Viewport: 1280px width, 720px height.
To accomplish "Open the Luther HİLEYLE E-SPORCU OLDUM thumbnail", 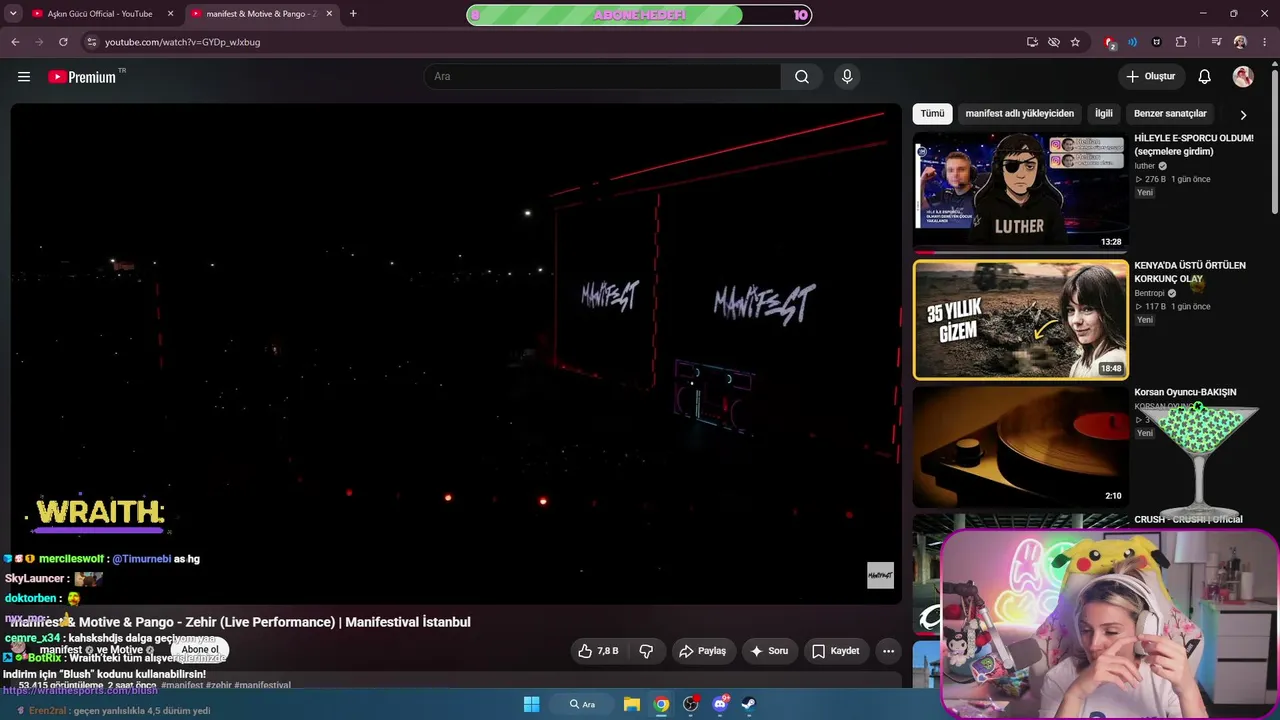I will coord(1020,192).
